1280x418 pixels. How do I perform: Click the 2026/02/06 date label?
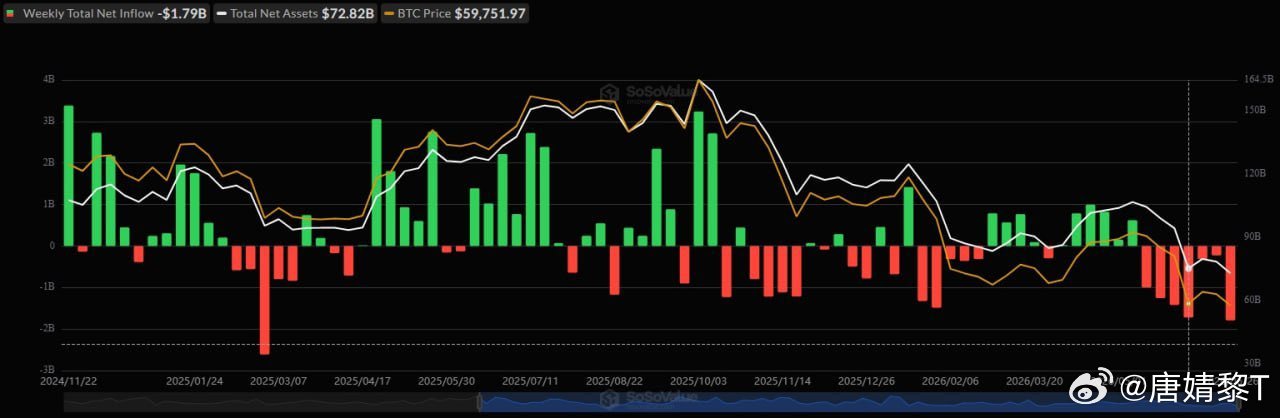(950, 381)
